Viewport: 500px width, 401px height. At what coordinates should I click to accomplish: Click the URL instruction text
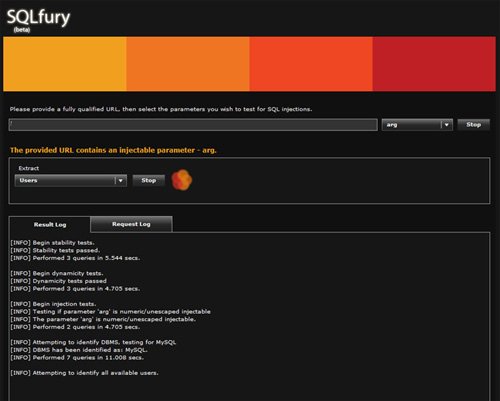point(161,109)
